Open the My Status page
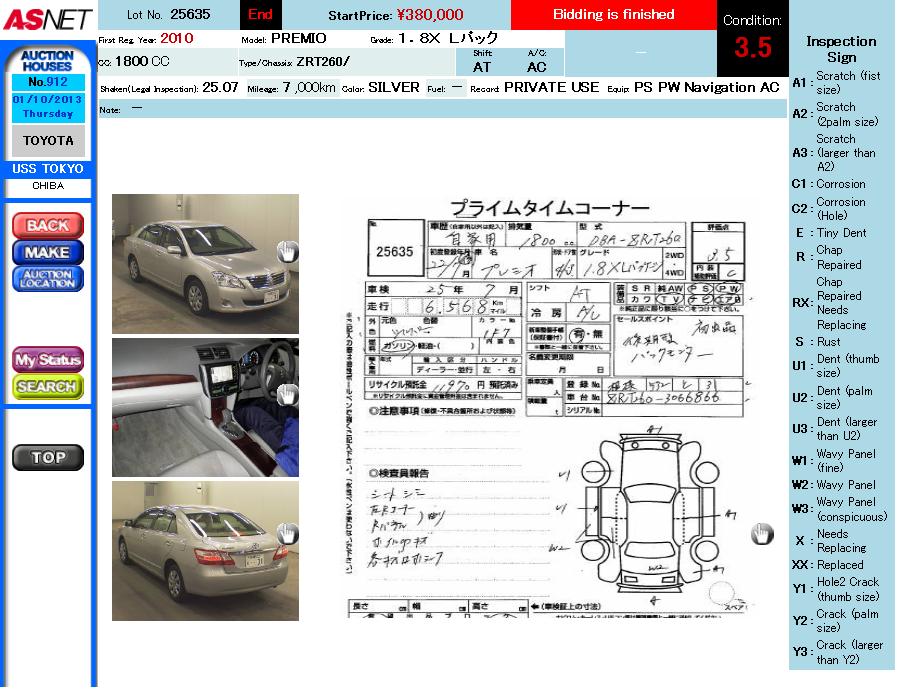Viewport: 915px width, 691px height. coord(47,360)
